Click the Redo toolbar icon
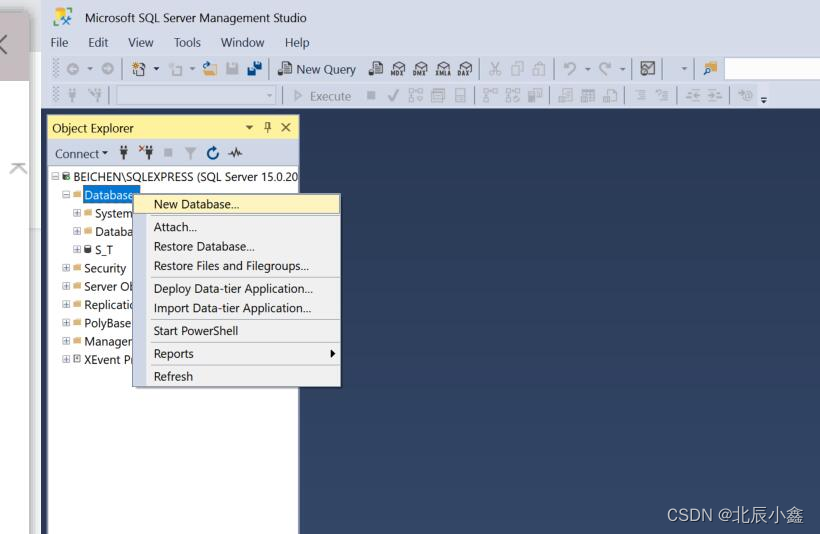Image resolution: width=820 pixels, height=534 pixels. (605, 69)
